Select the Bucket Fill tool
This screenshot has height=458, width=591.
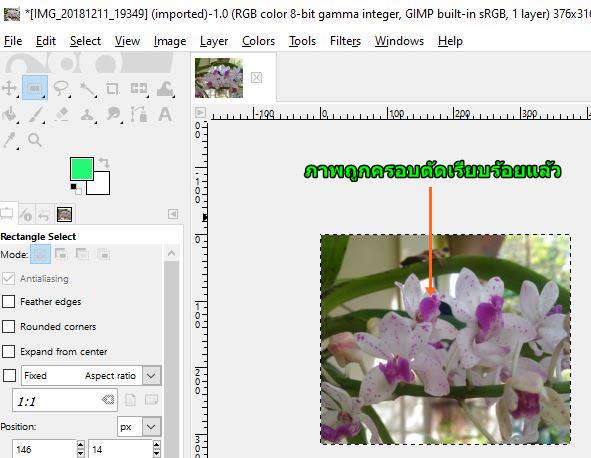click(x=9, y=114)
